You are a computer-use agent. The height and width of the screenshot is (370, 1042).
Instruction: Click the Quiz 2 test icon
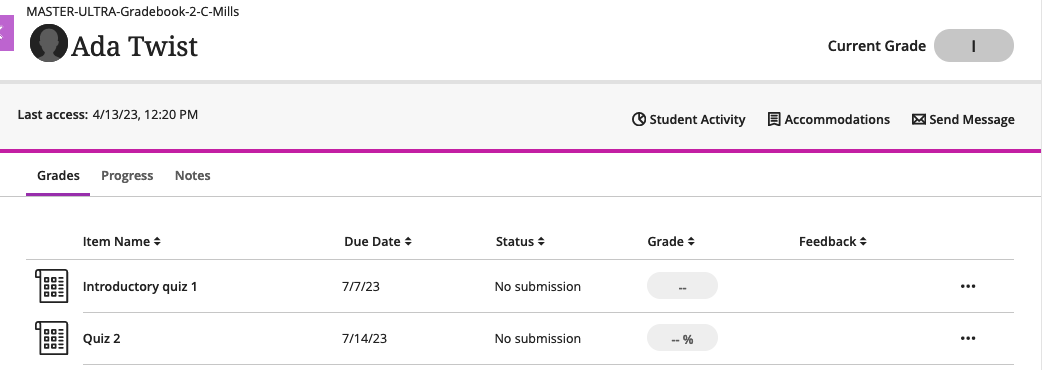[x=52, y=338]
